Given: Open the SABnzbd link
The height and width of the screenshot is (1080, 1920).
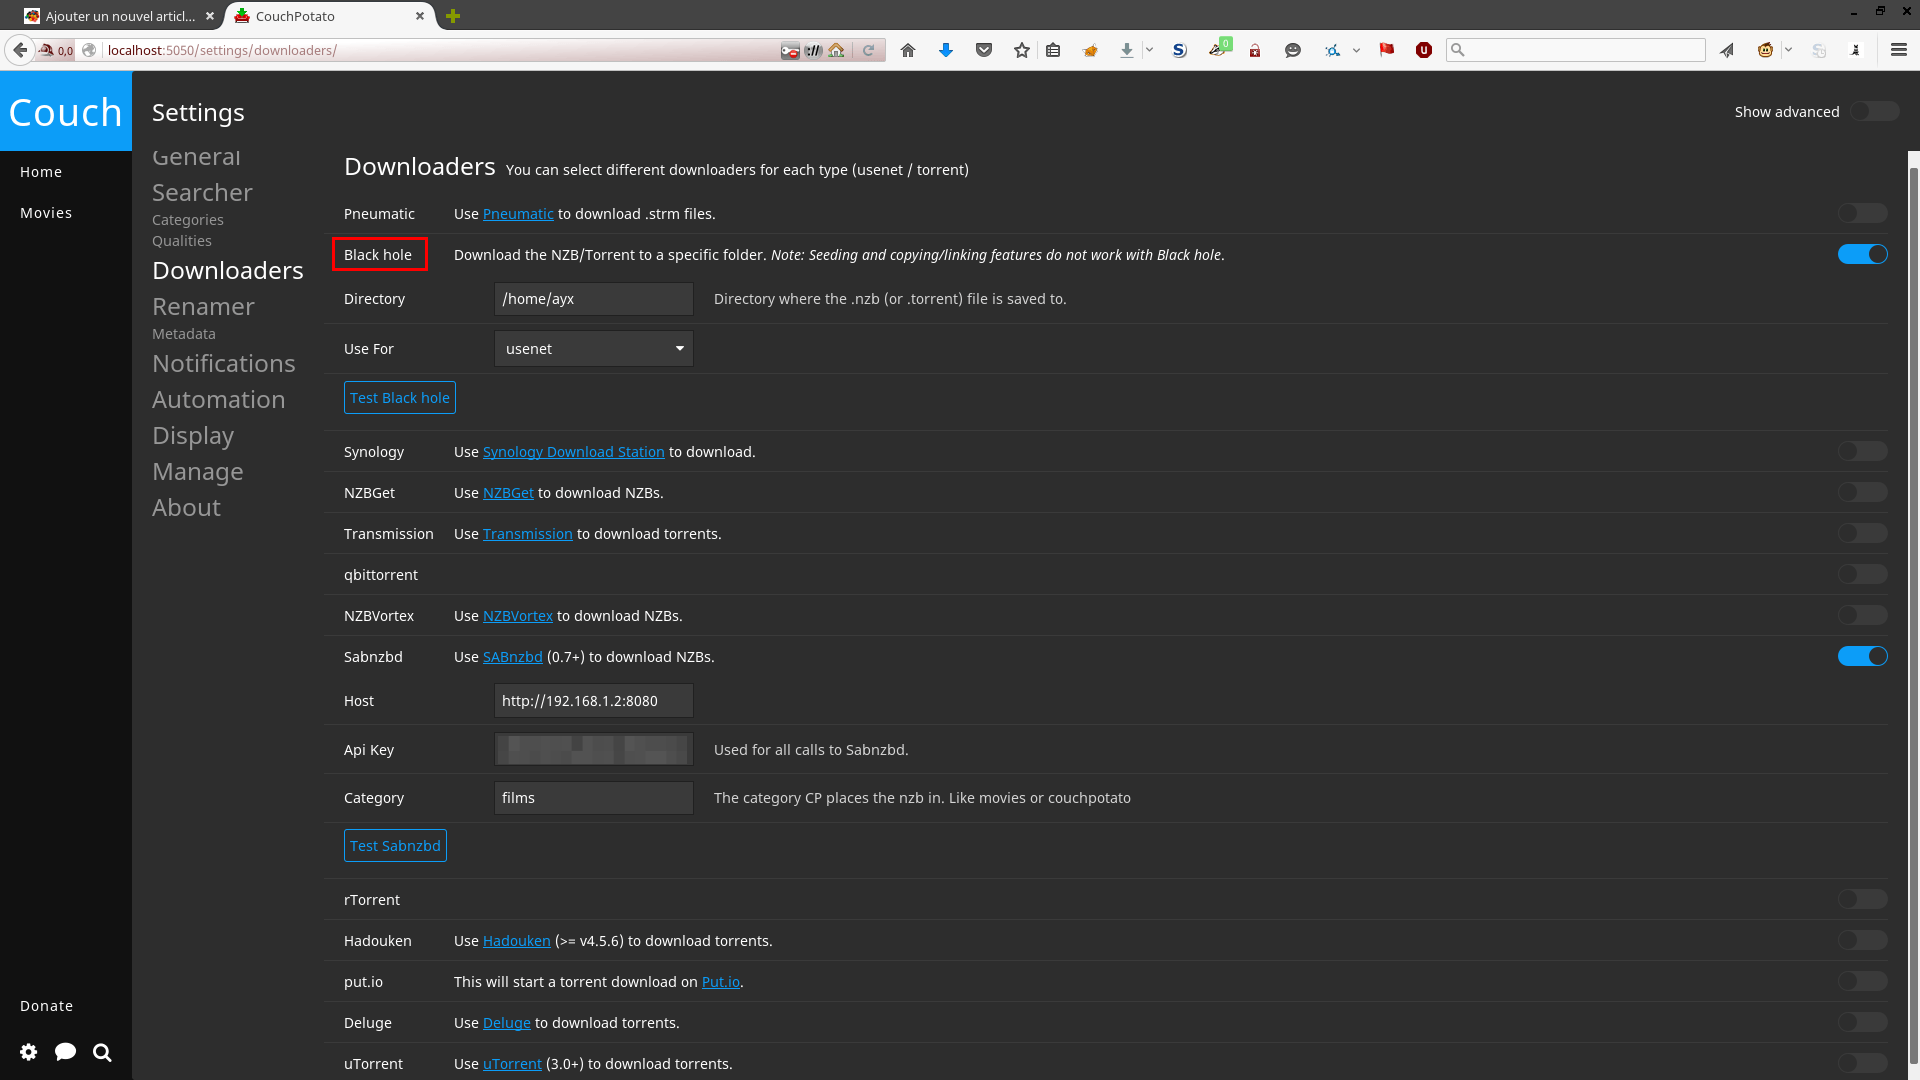Looking at the screenshot, I should coord(513,657).
